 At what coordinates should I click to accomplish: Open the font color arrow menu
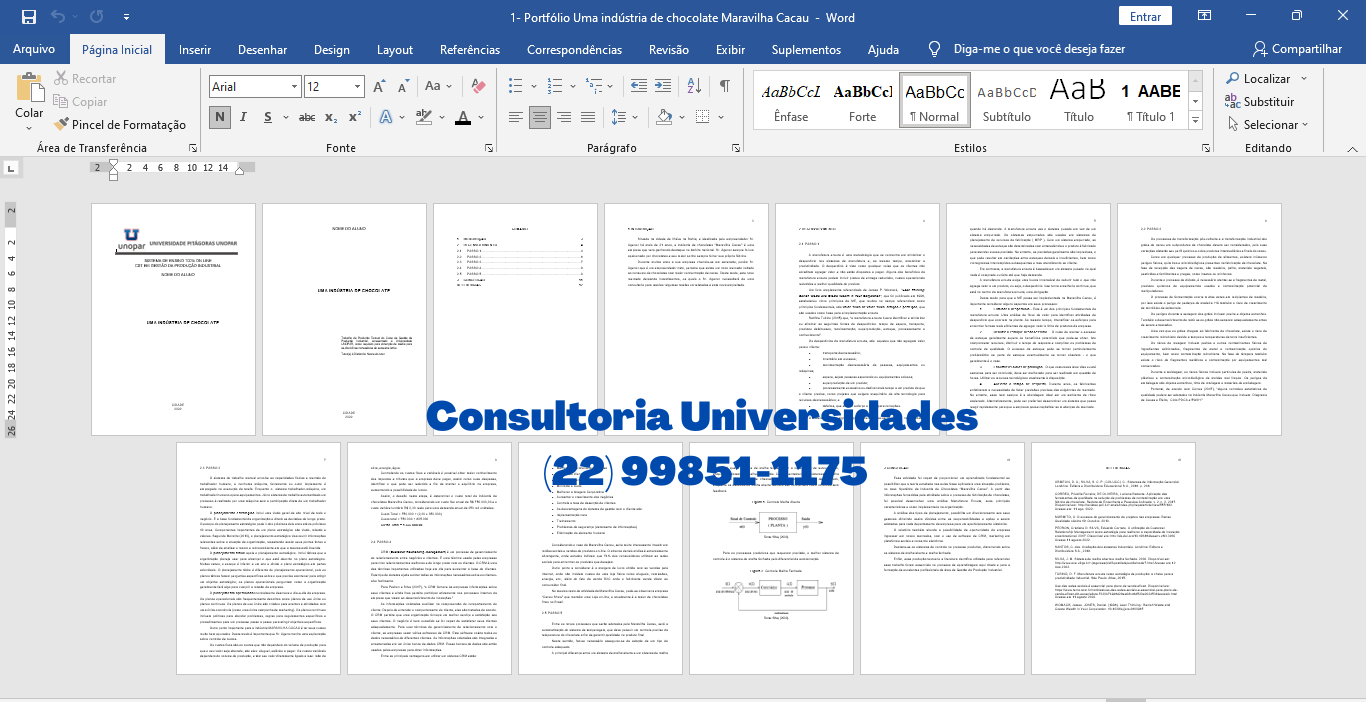(482, 118)
